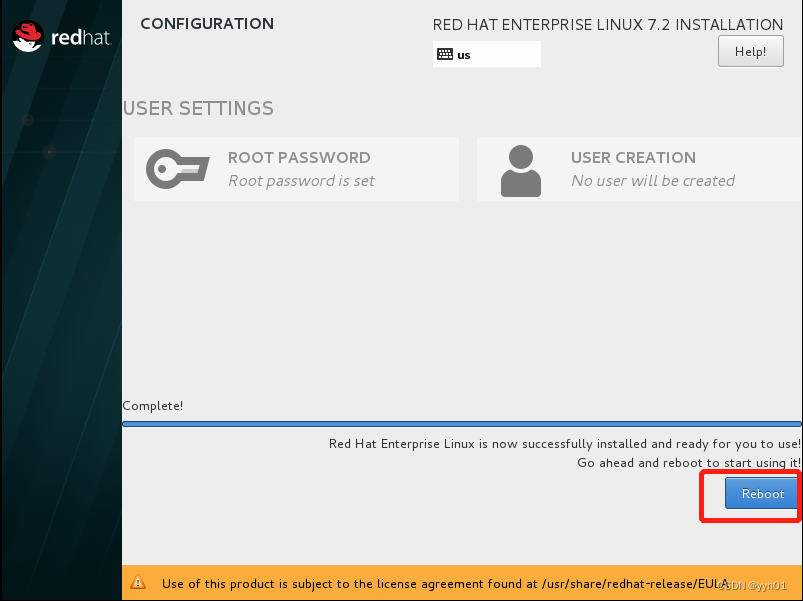Click the blue installation progress bar
Viewport: 803px width, 601px height.
click(x=462, y=421)
